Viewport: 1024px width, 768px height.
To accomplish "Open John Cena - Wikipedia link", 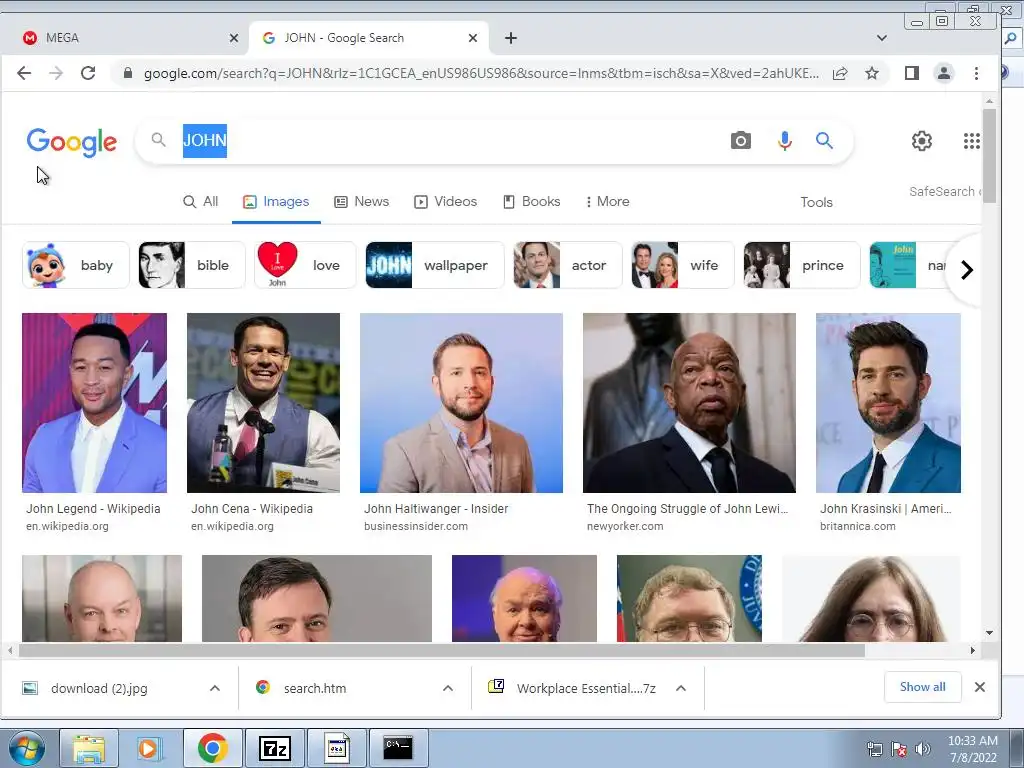I will tap(252, 509).
